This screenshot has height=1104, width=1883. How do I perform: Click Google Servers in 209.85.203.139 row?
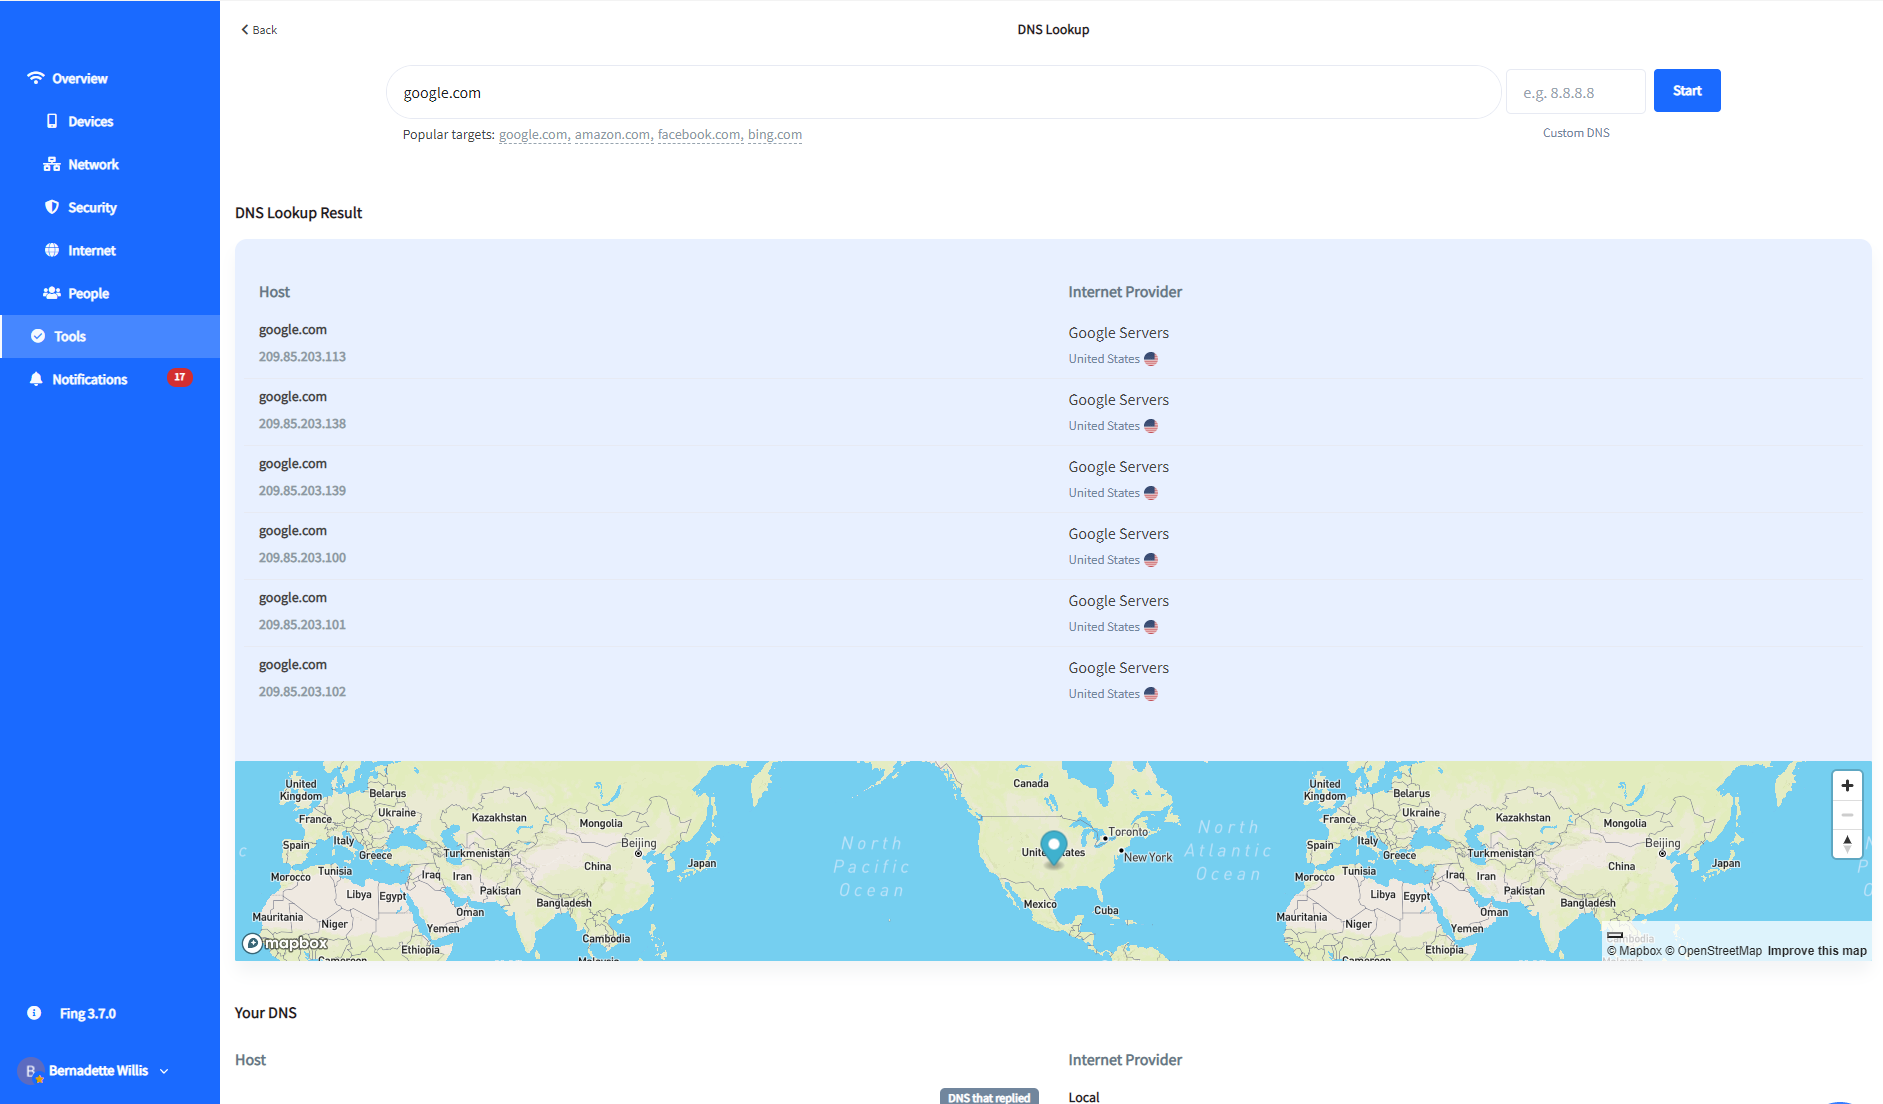(x=1118, y=467)
